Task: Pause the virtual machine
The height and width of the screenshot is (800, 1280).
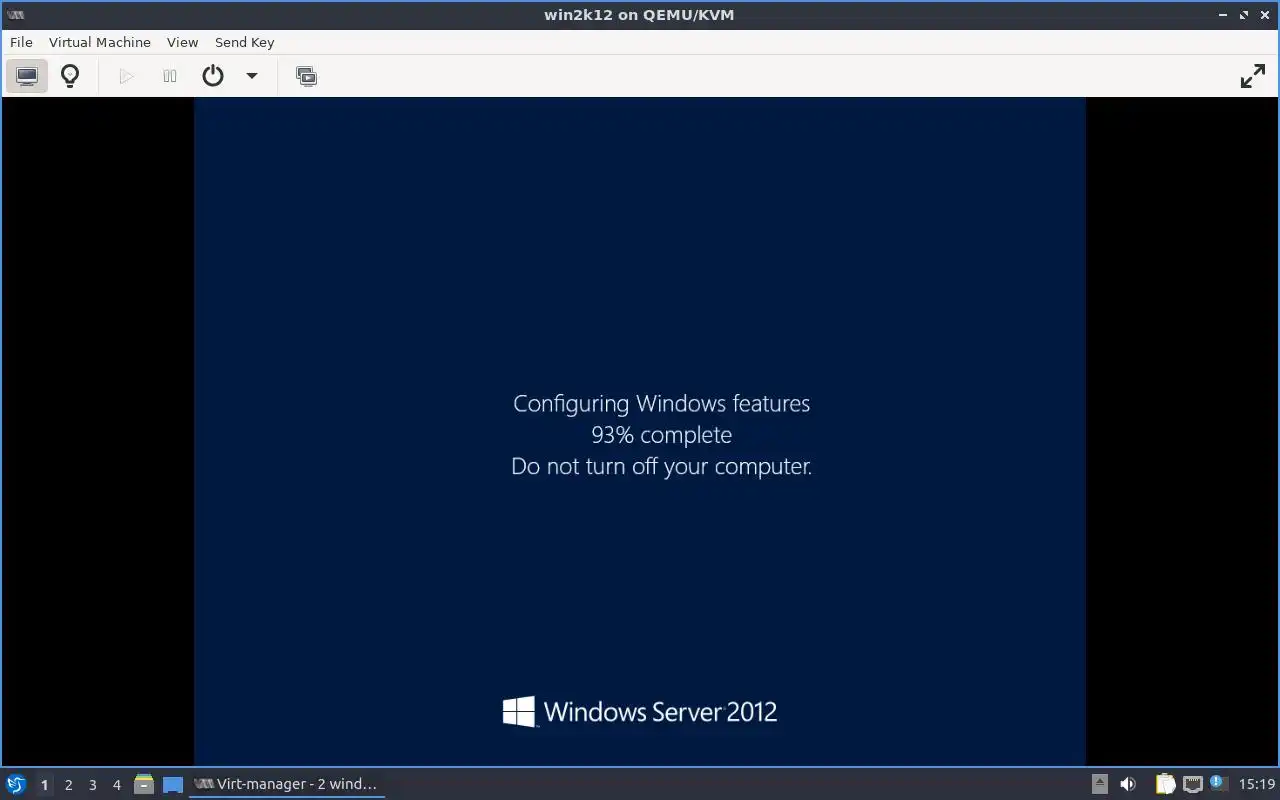Action: click(170, 76)
